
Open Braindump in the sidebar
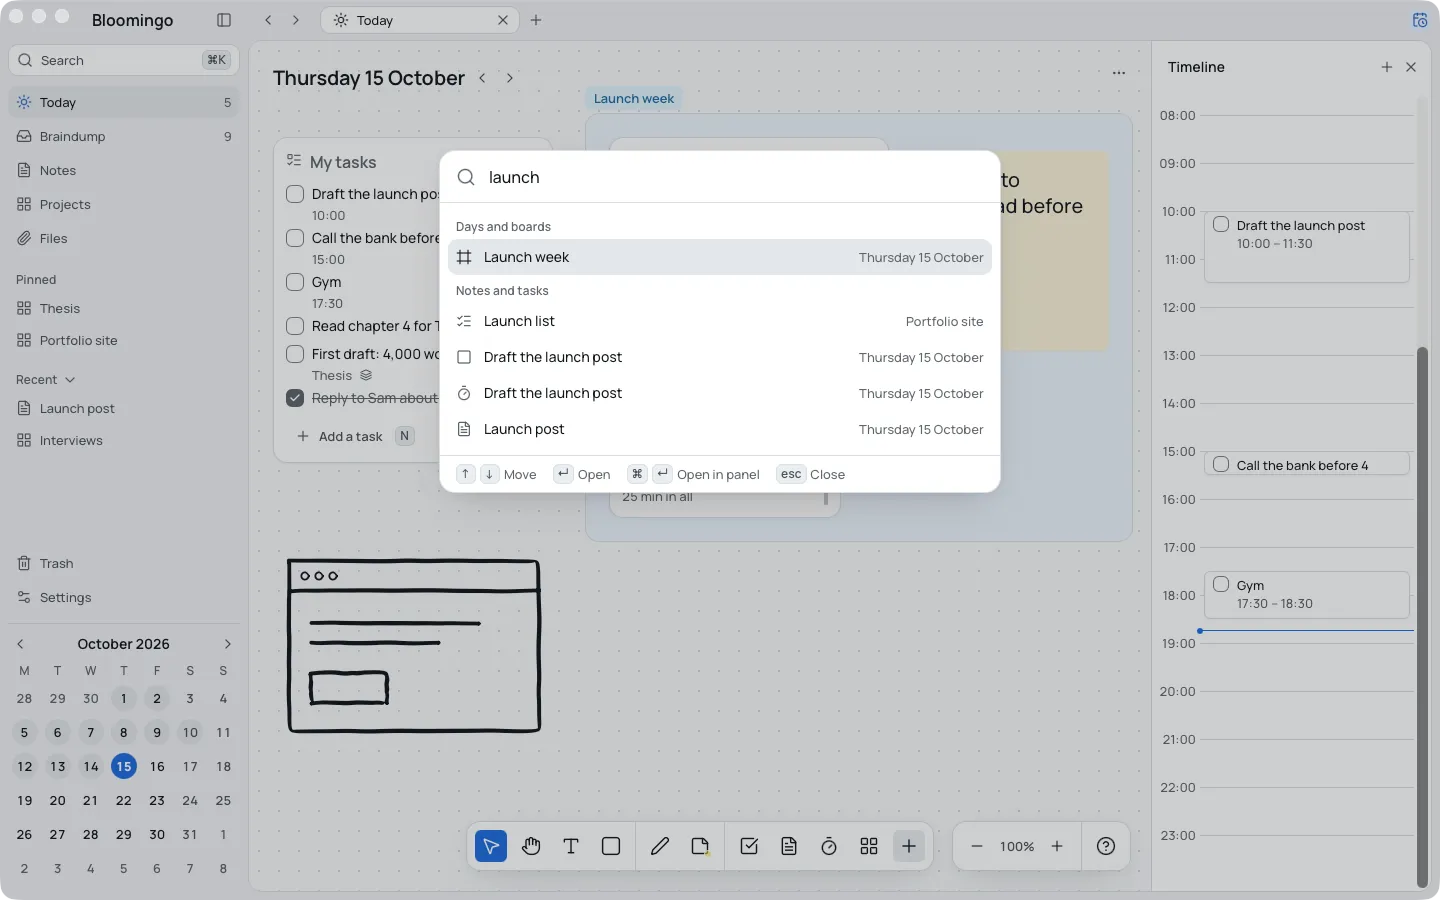point(124,136)
